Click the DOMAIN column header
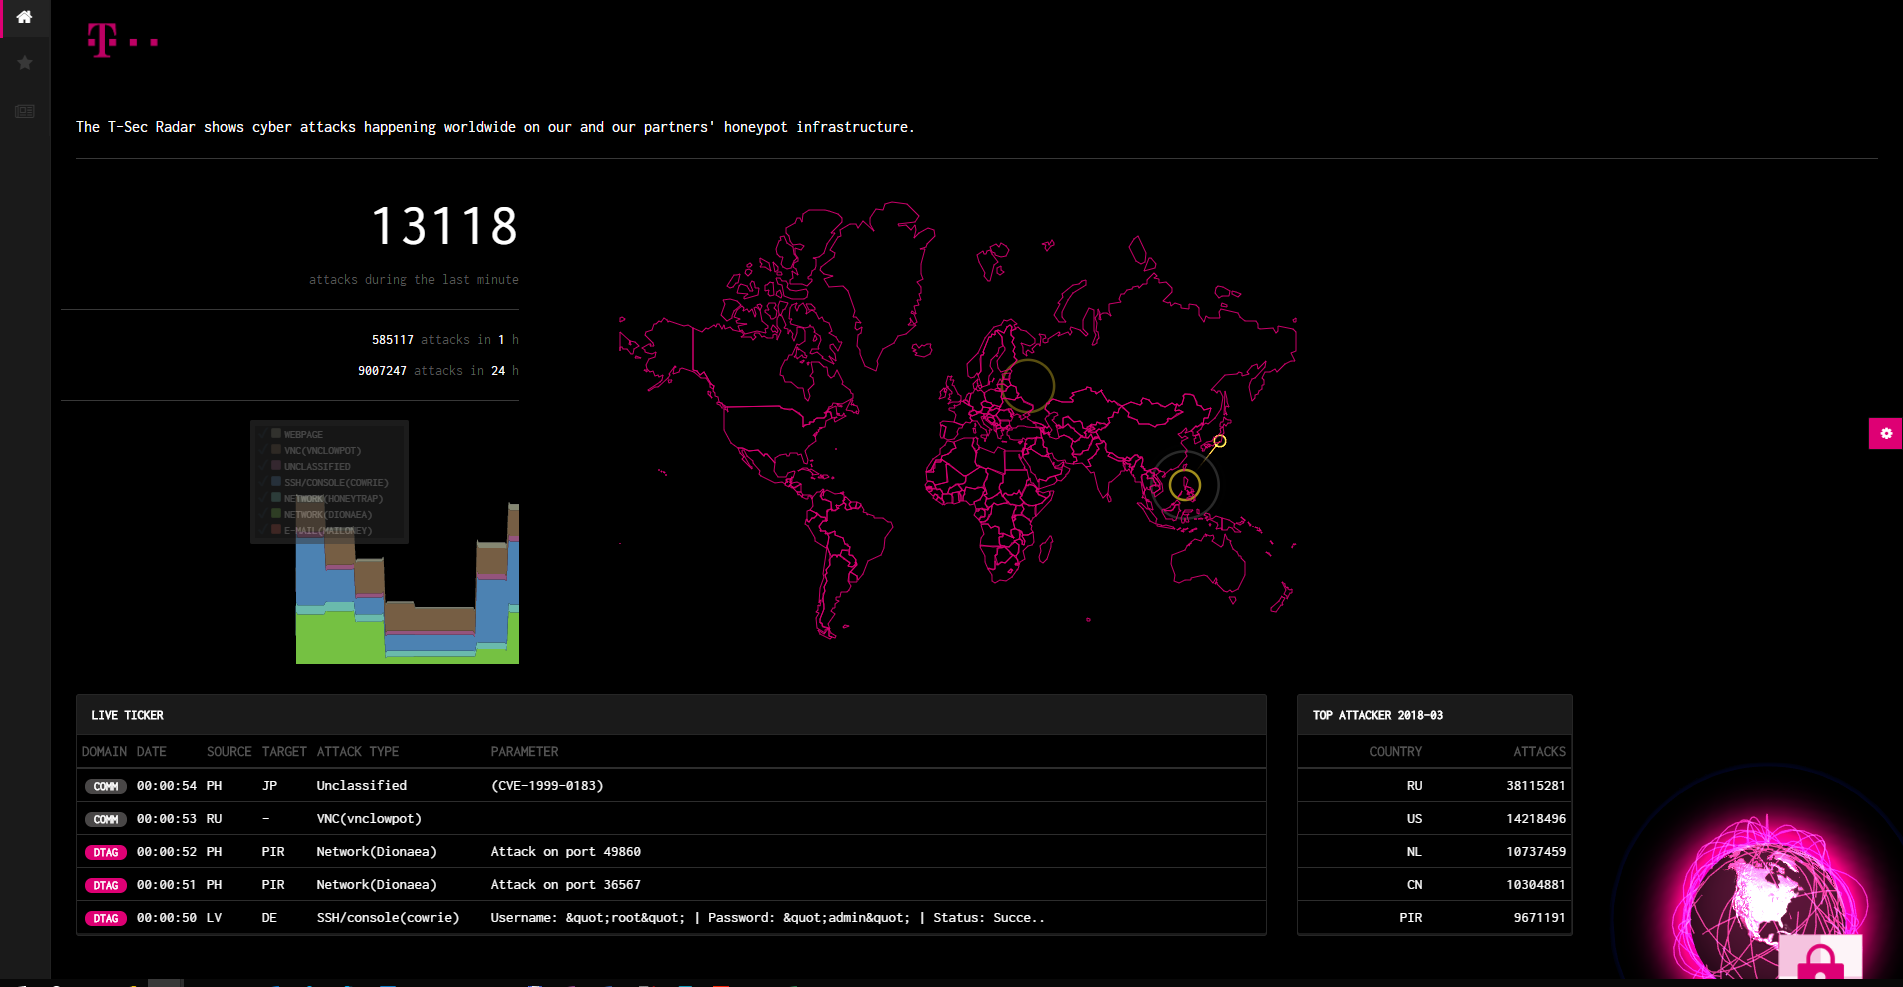 pyautogui.click(x=104, y=752)
